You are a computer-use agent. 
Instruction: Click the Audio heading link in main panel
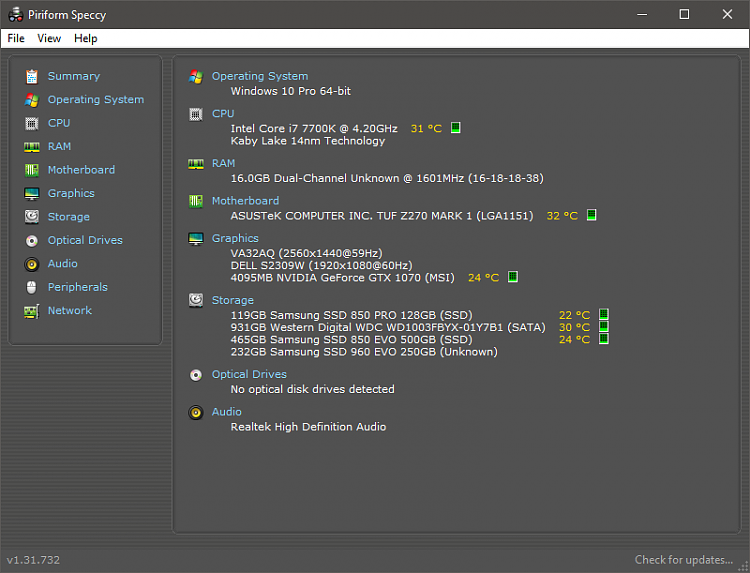point(227,412)
